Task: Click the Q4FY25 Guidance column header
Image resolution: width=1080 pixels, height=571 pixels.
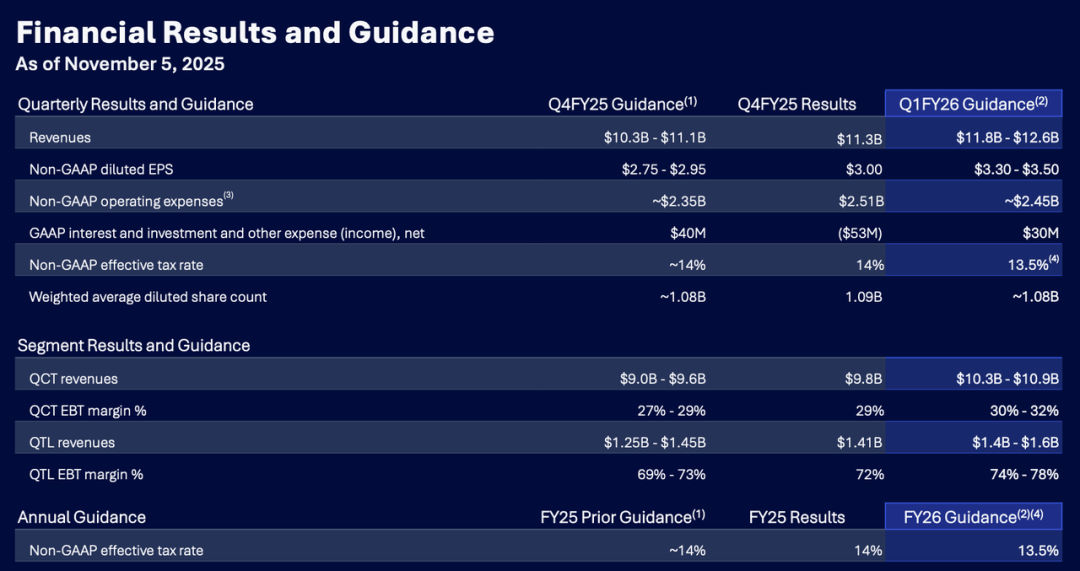Action: click(621, 104)
